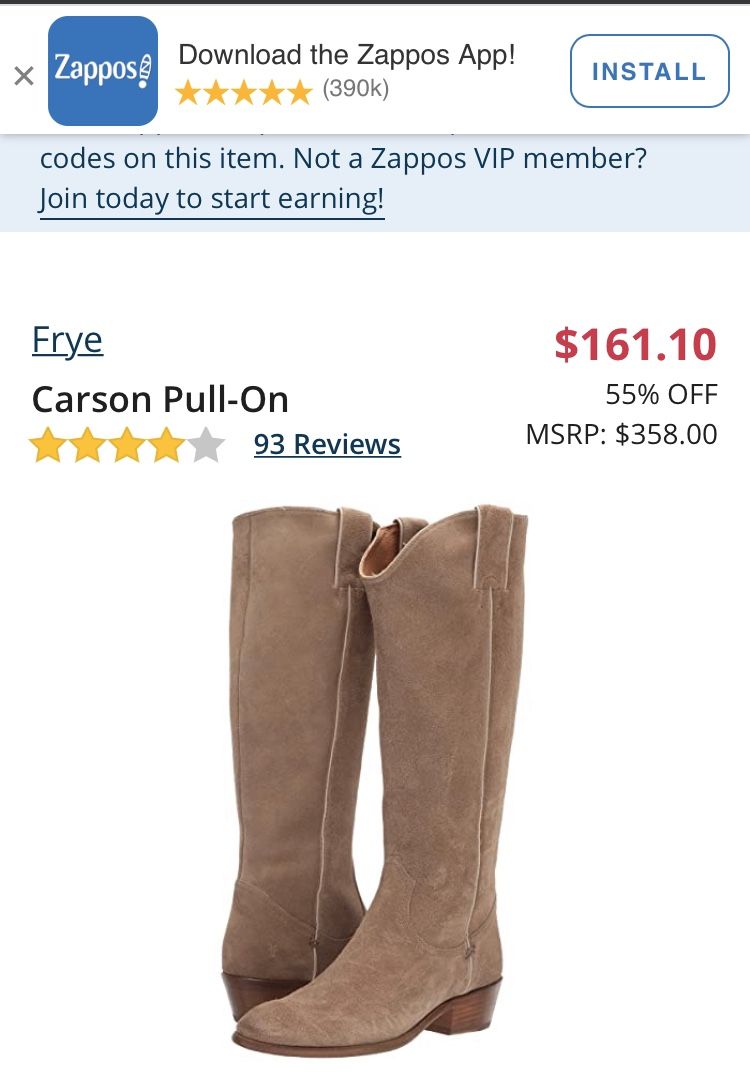This screenshot has height=1084, width=750.
Task: Tap the blue Zappos app logo
Action: 103,71
